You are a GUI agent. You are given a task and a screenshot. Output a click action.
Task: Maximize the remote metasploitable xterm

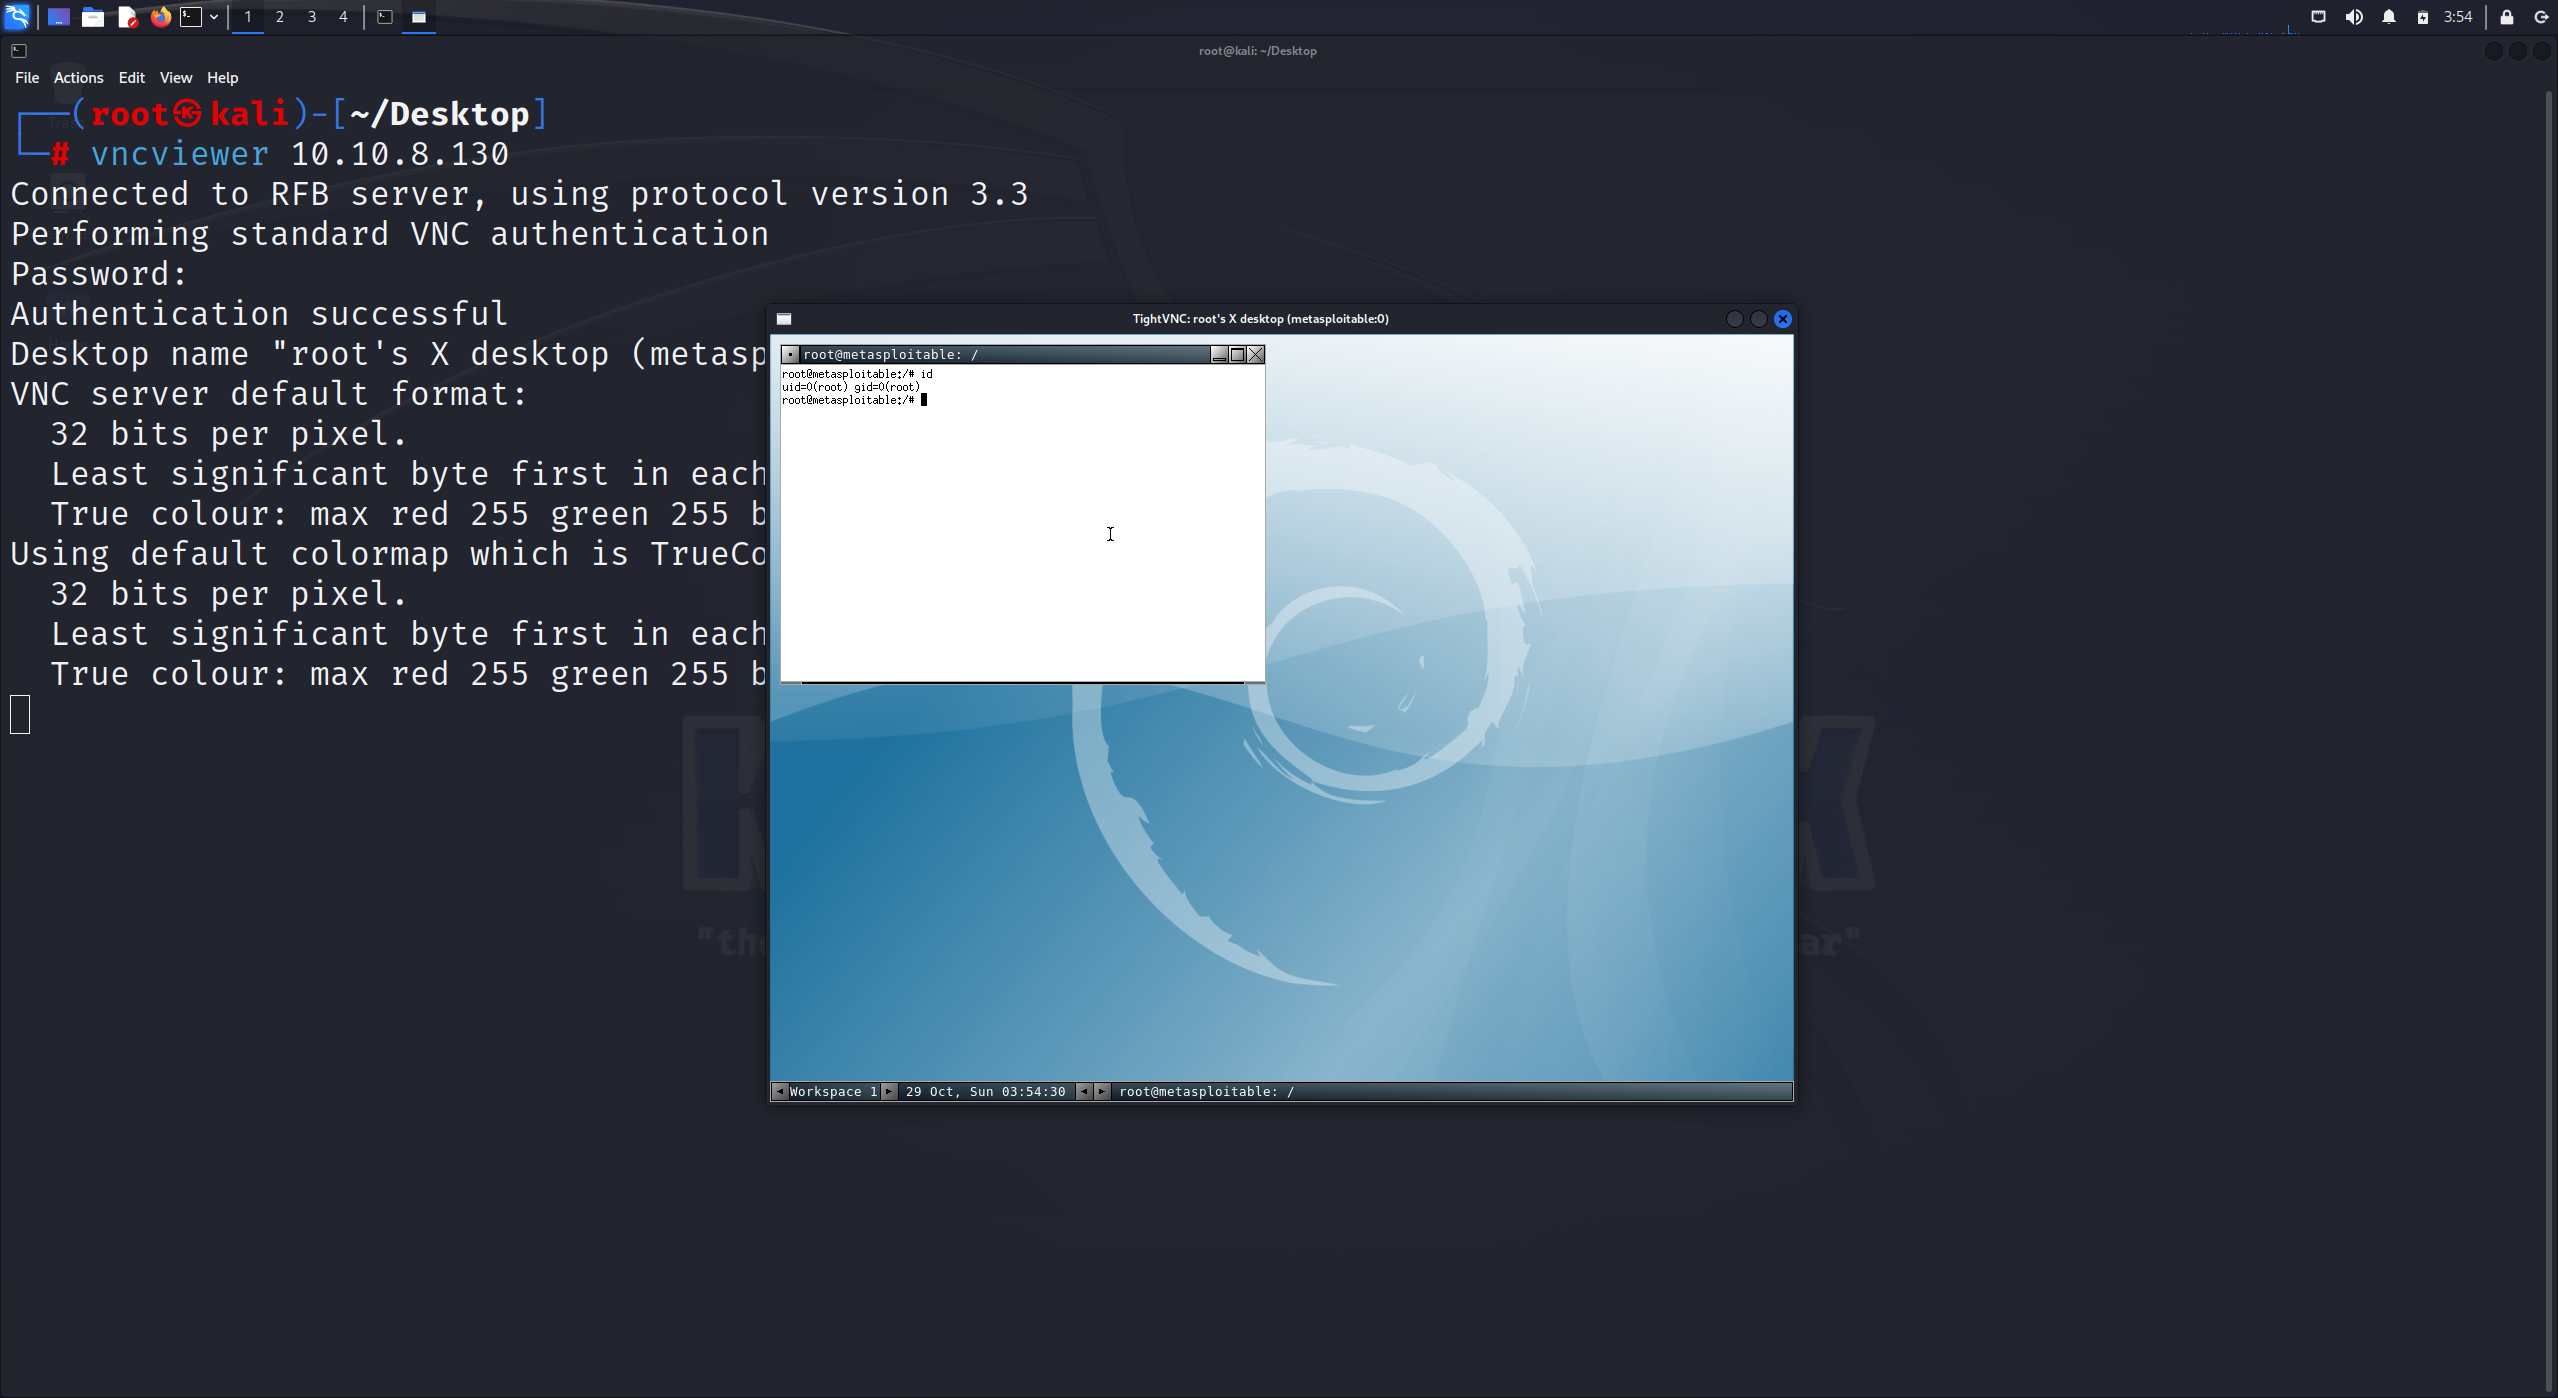pos(1237,355)
